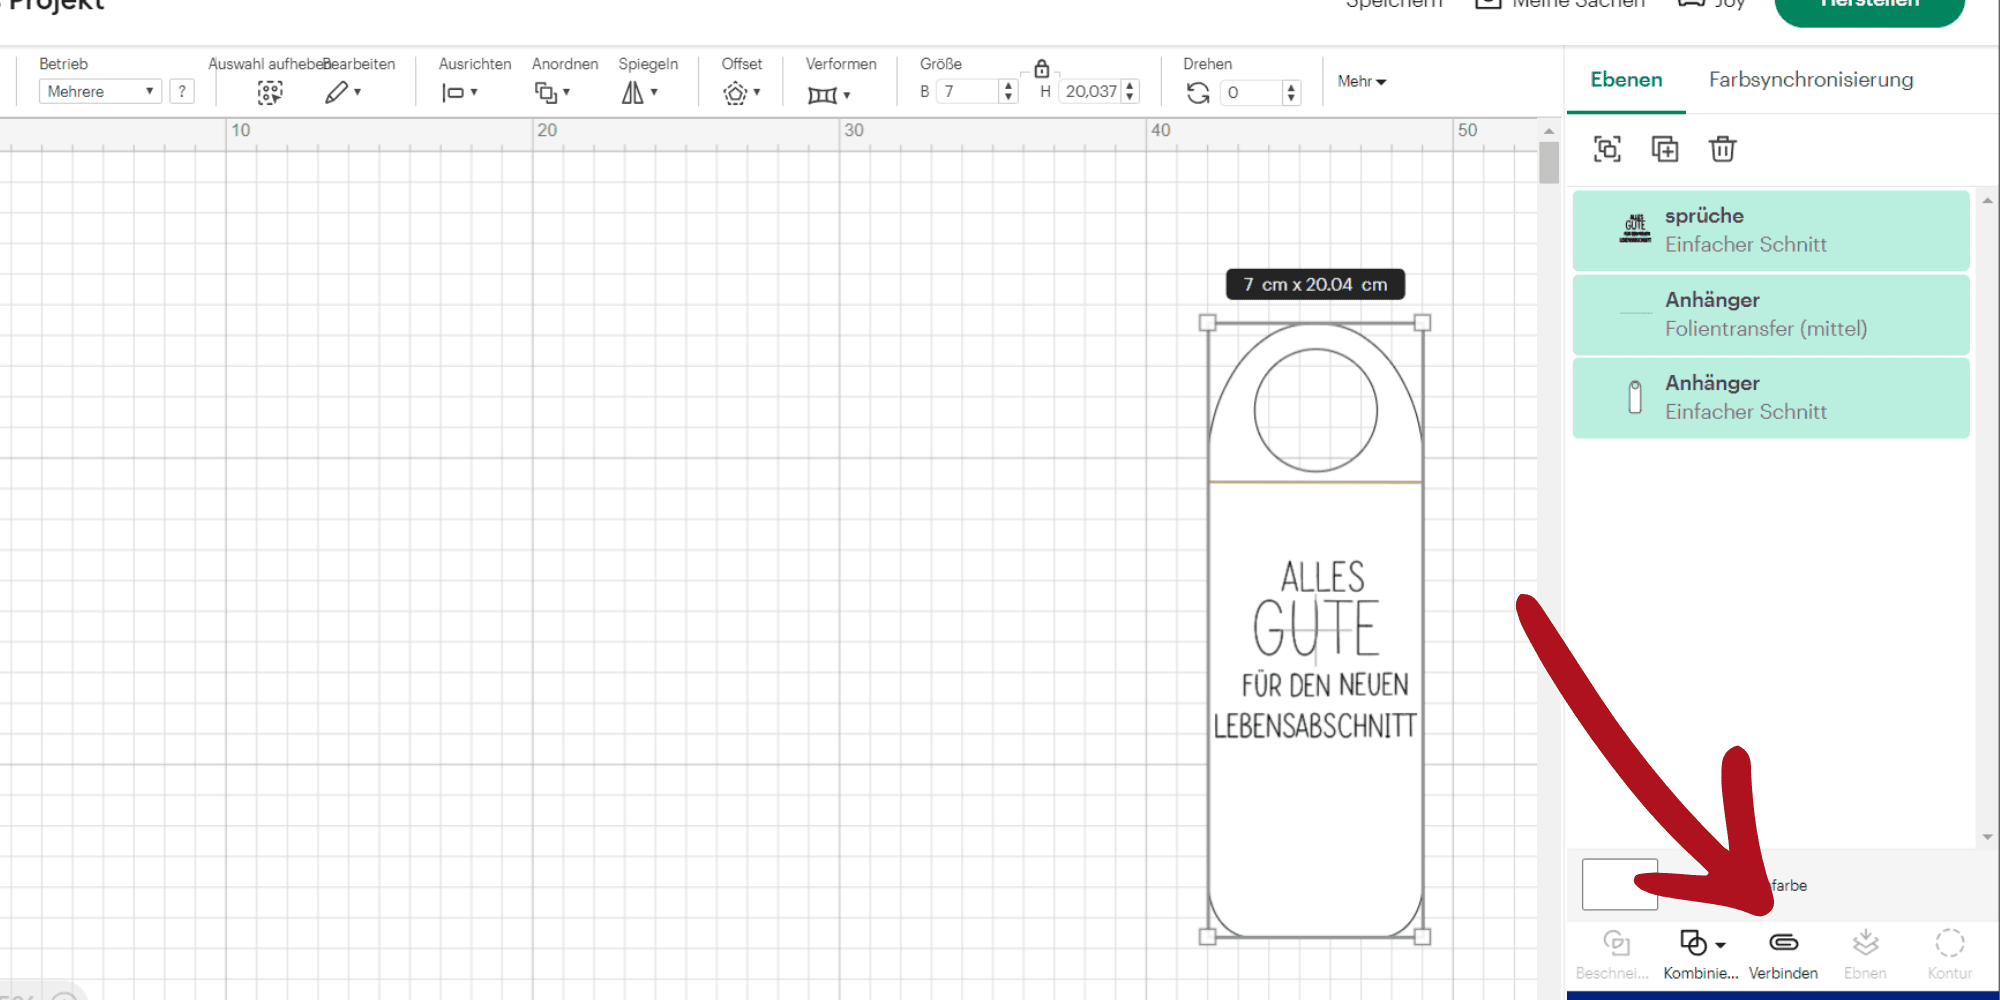The height and width of the screenshot is (1000, 2000).
Task: Select the Ebenen tab
Action: tap(1626, 80)
